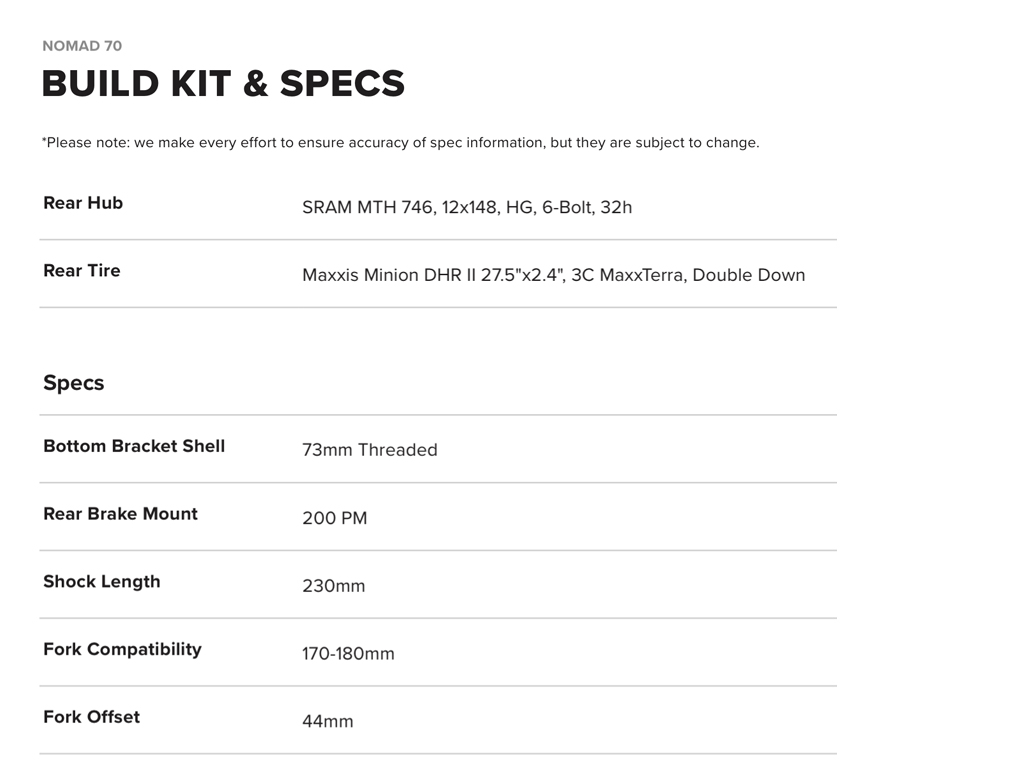
Task: Select the Bottom Bracket Shell label
Action: tap(134, 446)
